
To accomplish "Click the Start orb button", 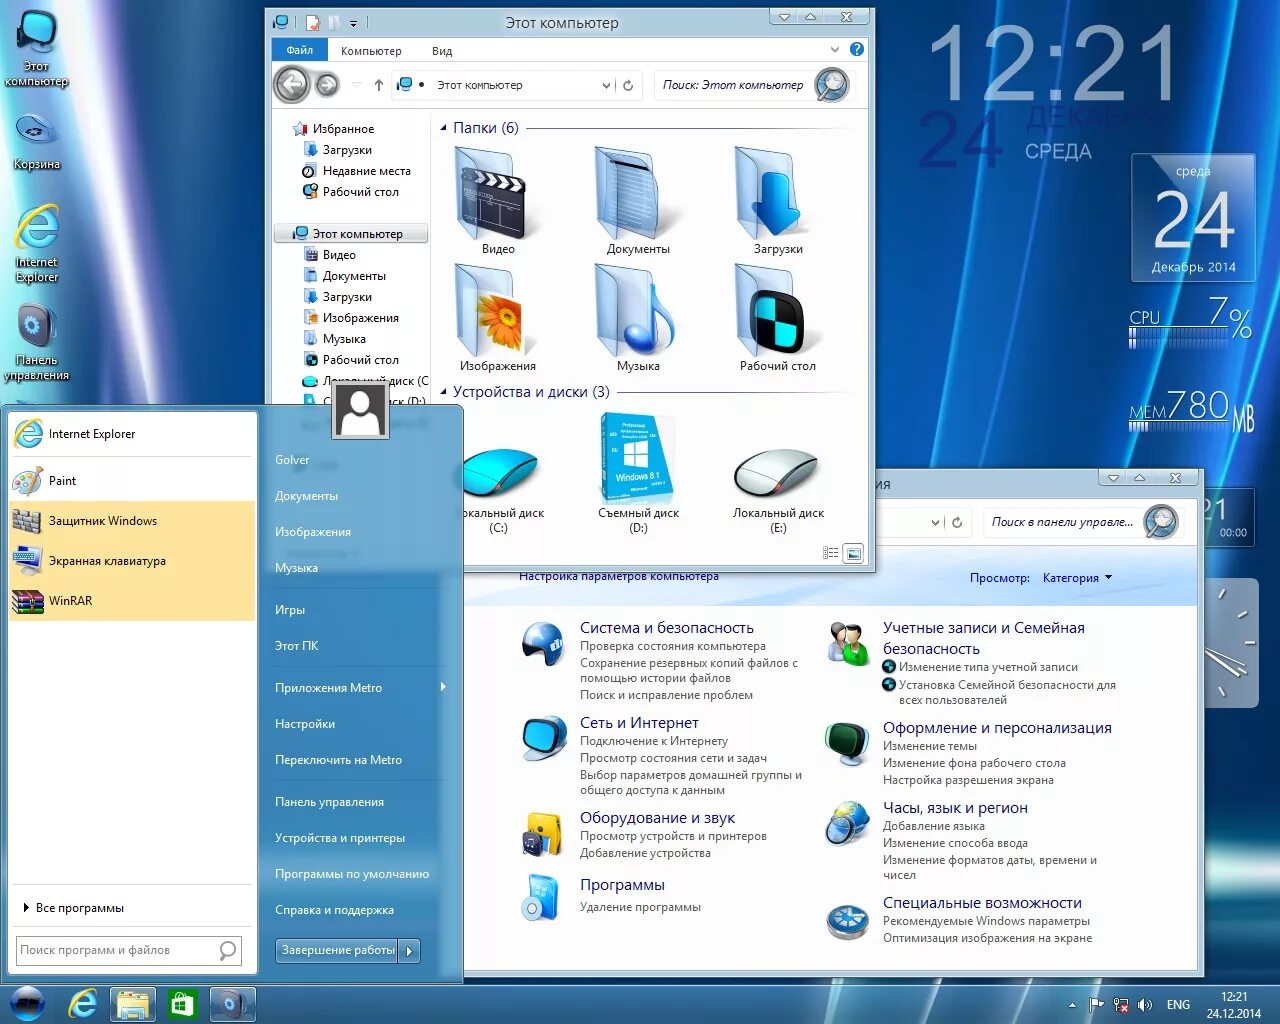I will pos(27,1003).
